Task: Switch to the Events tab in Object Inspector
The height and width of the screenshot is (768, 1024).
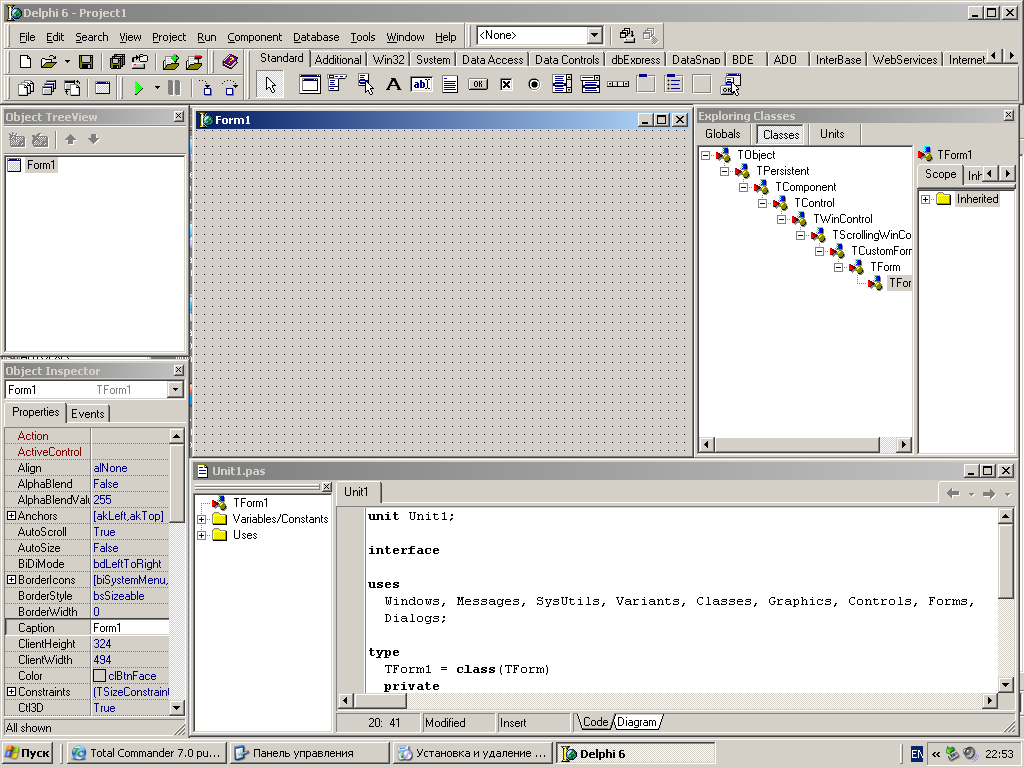Action: point(88,413)
